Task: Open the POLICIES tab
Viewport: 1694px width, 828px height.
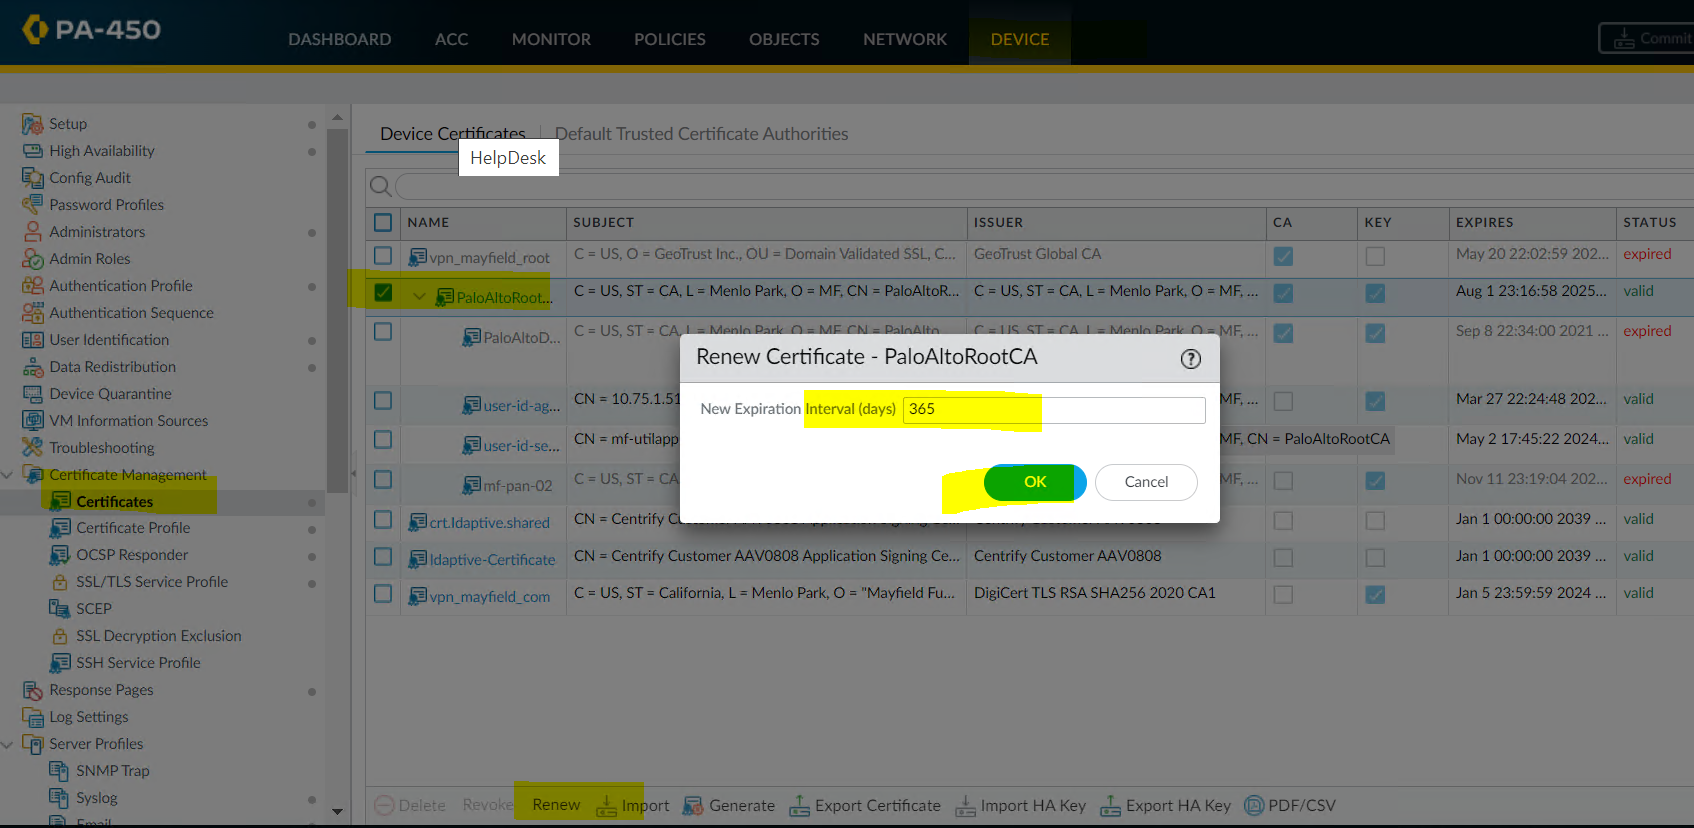Action: (670, 39)
